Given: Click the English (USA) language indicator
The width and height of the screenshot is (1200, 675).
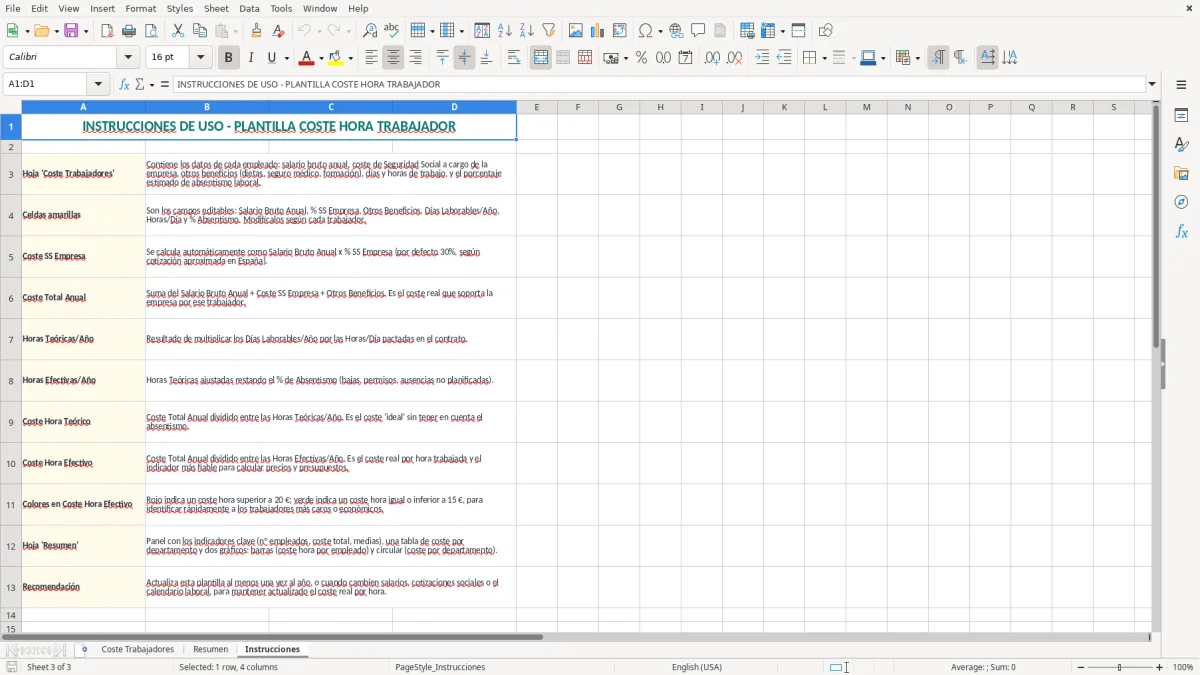Looking at the screenshot, I should [x=697, y=667].
